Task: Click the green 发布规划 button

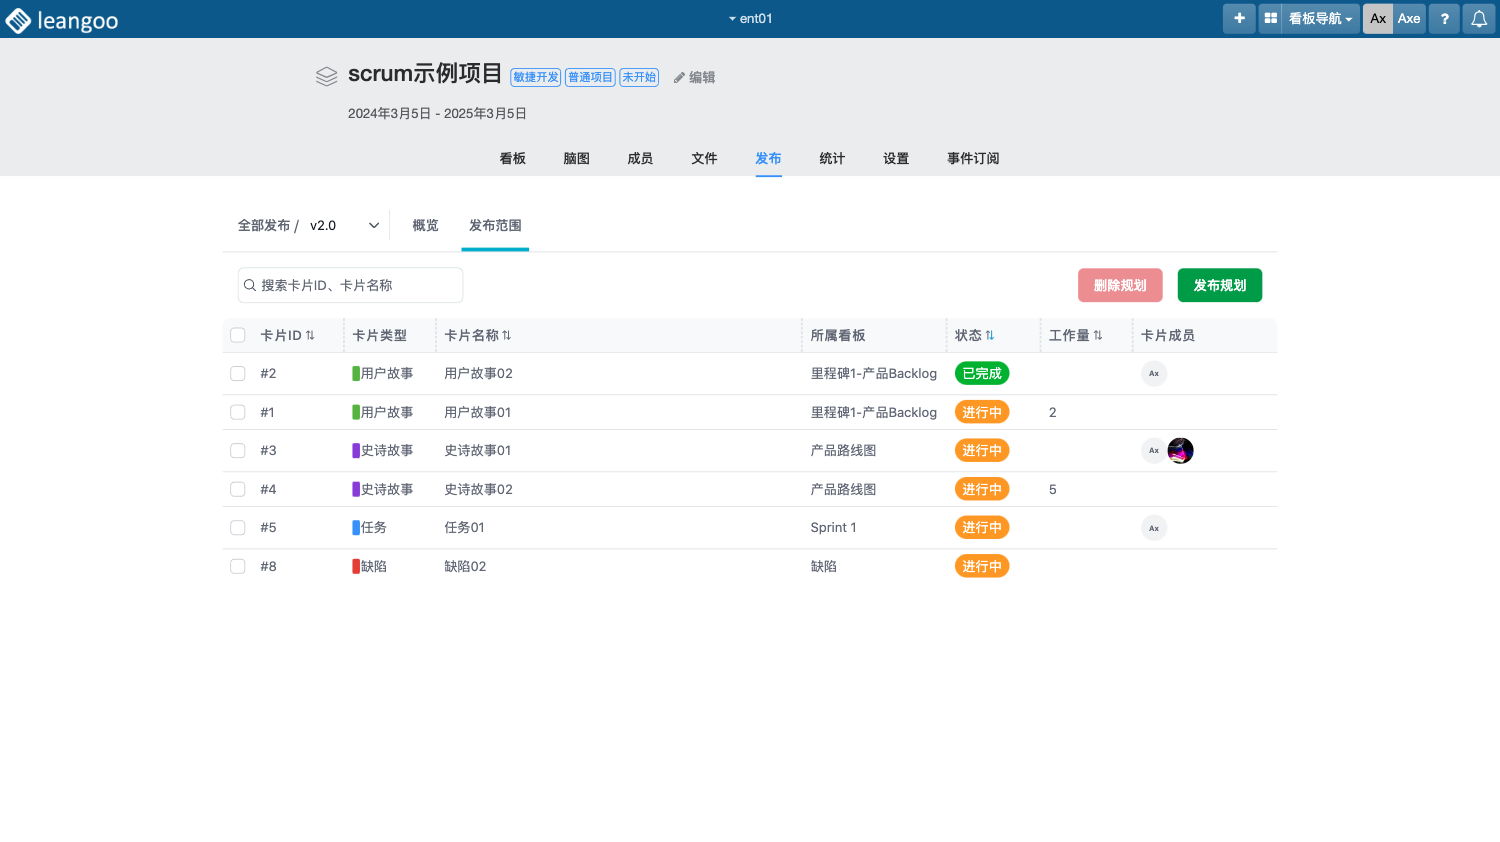Action: (1219, 285)
